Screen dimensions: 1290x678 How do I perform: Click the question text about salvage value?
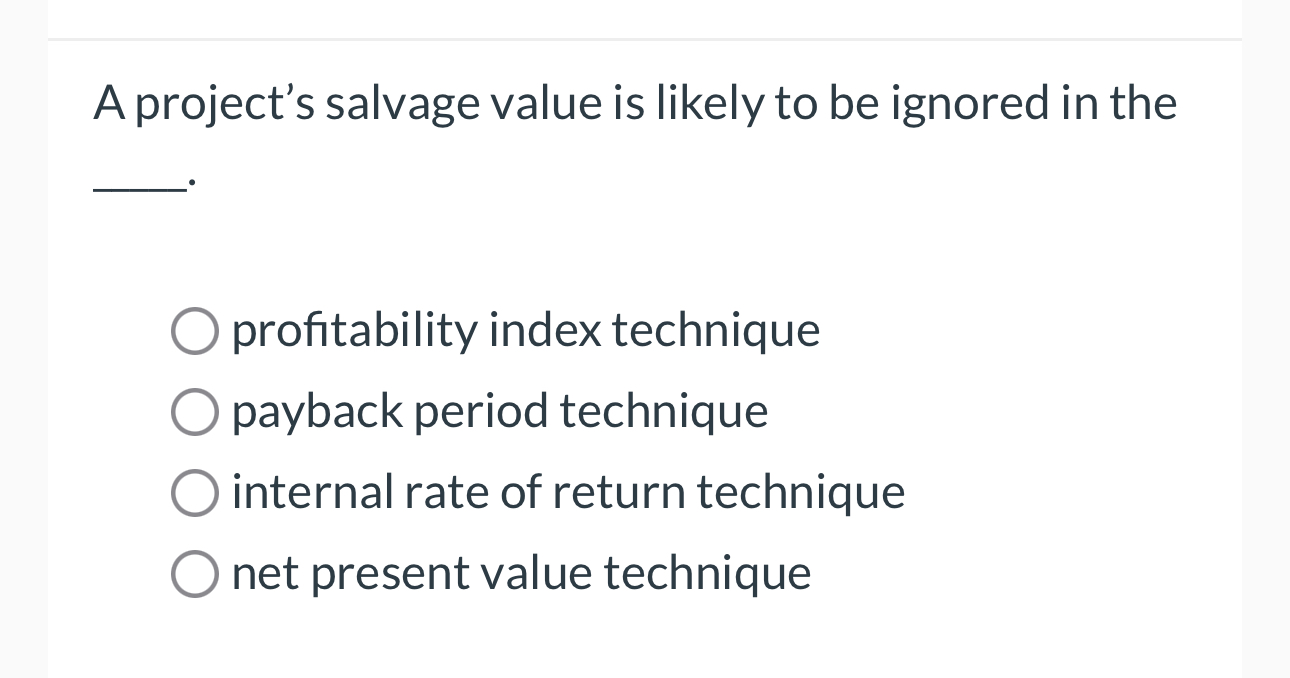(x=634, y=102)
